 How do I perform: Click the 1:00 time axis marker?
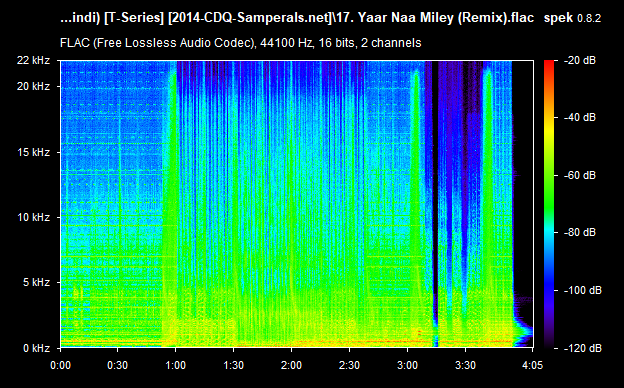[176, 365]
